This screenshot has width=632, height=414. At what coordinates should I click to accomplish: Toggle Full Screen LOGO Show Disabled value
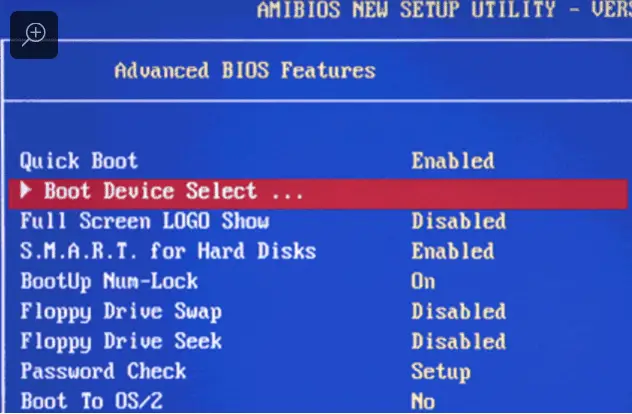(458, 221)
